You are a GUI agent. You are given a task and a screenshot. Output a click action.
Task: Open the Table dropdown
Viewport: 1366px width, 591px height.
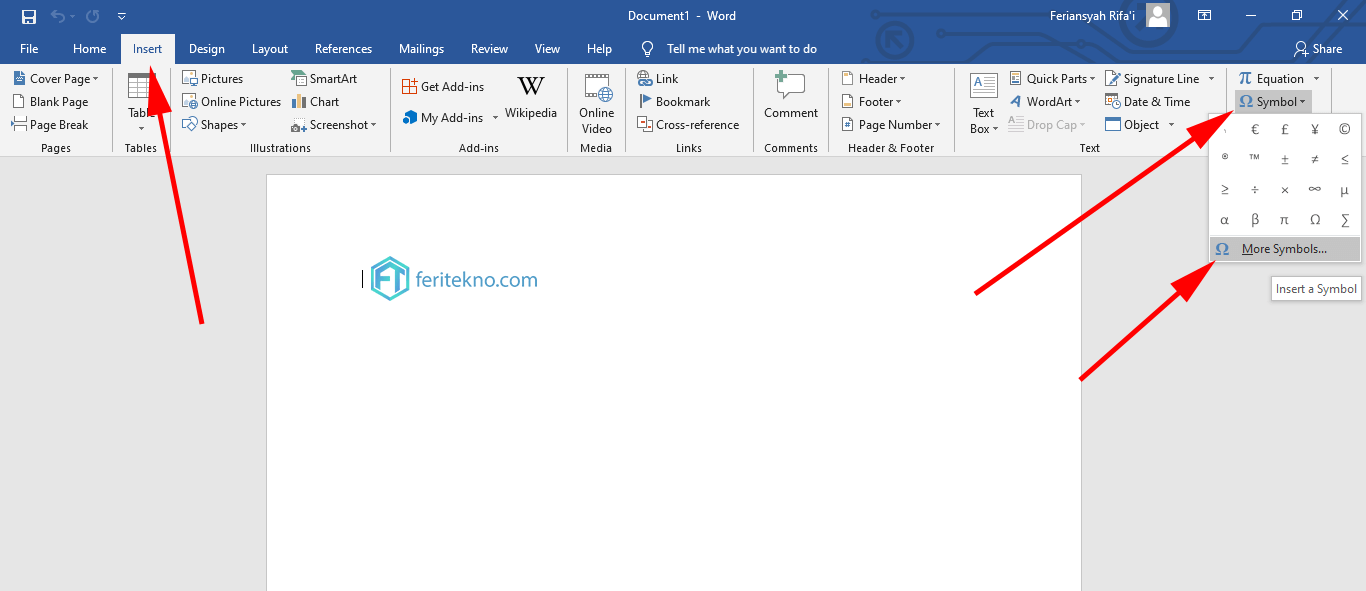click(141, 104)
